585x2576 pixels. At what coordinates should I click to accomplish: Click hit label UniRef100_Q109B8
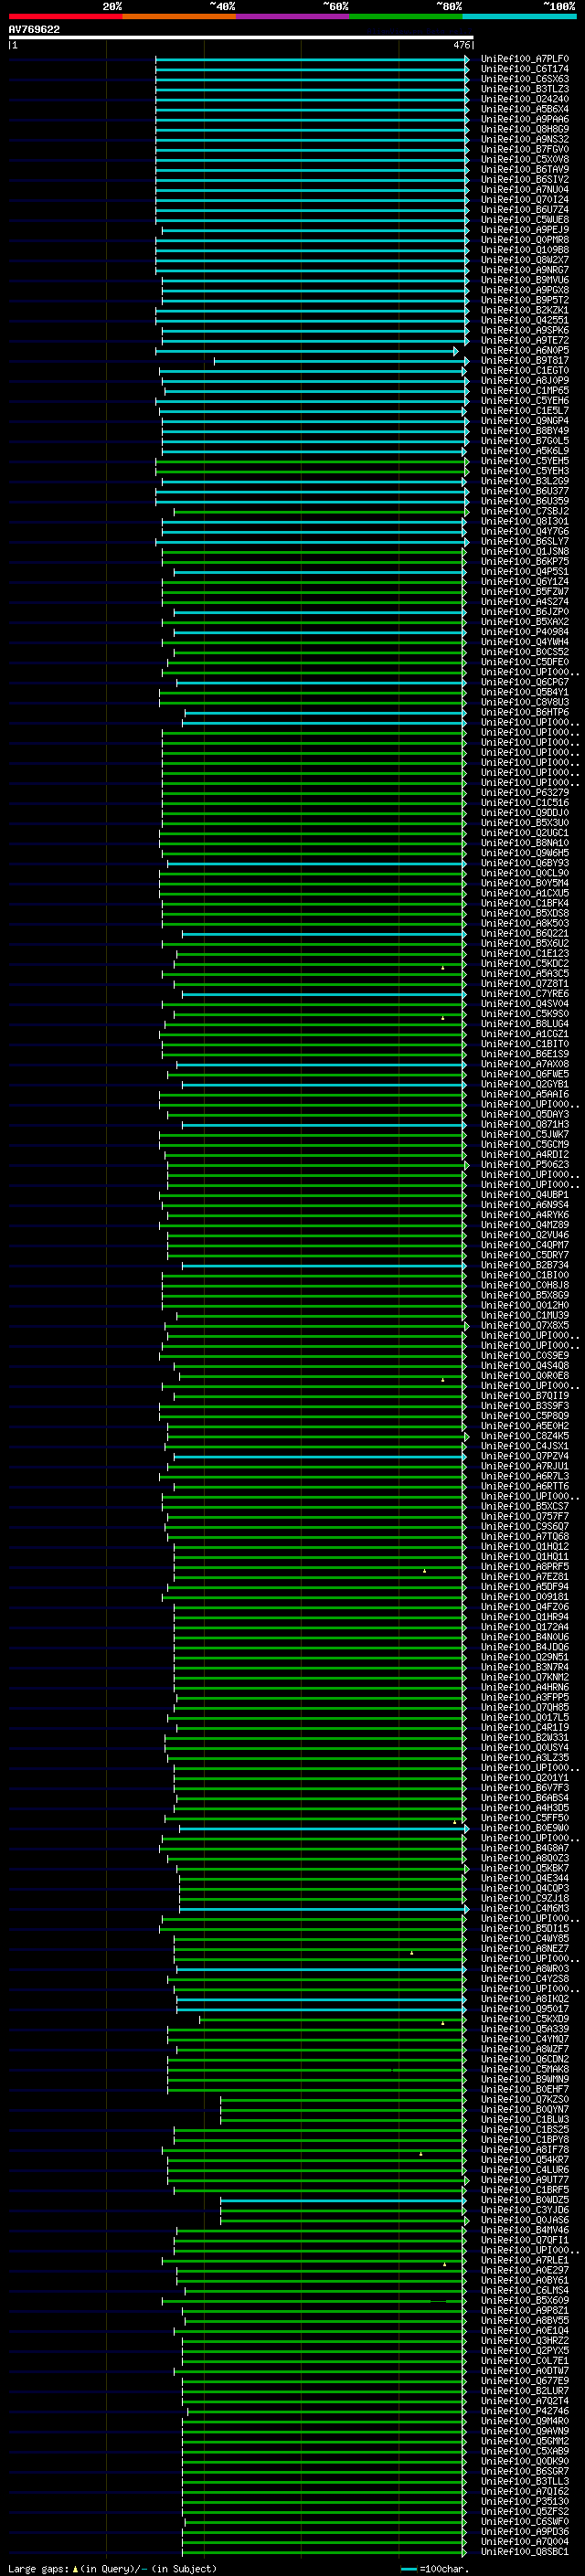[524, 250]
